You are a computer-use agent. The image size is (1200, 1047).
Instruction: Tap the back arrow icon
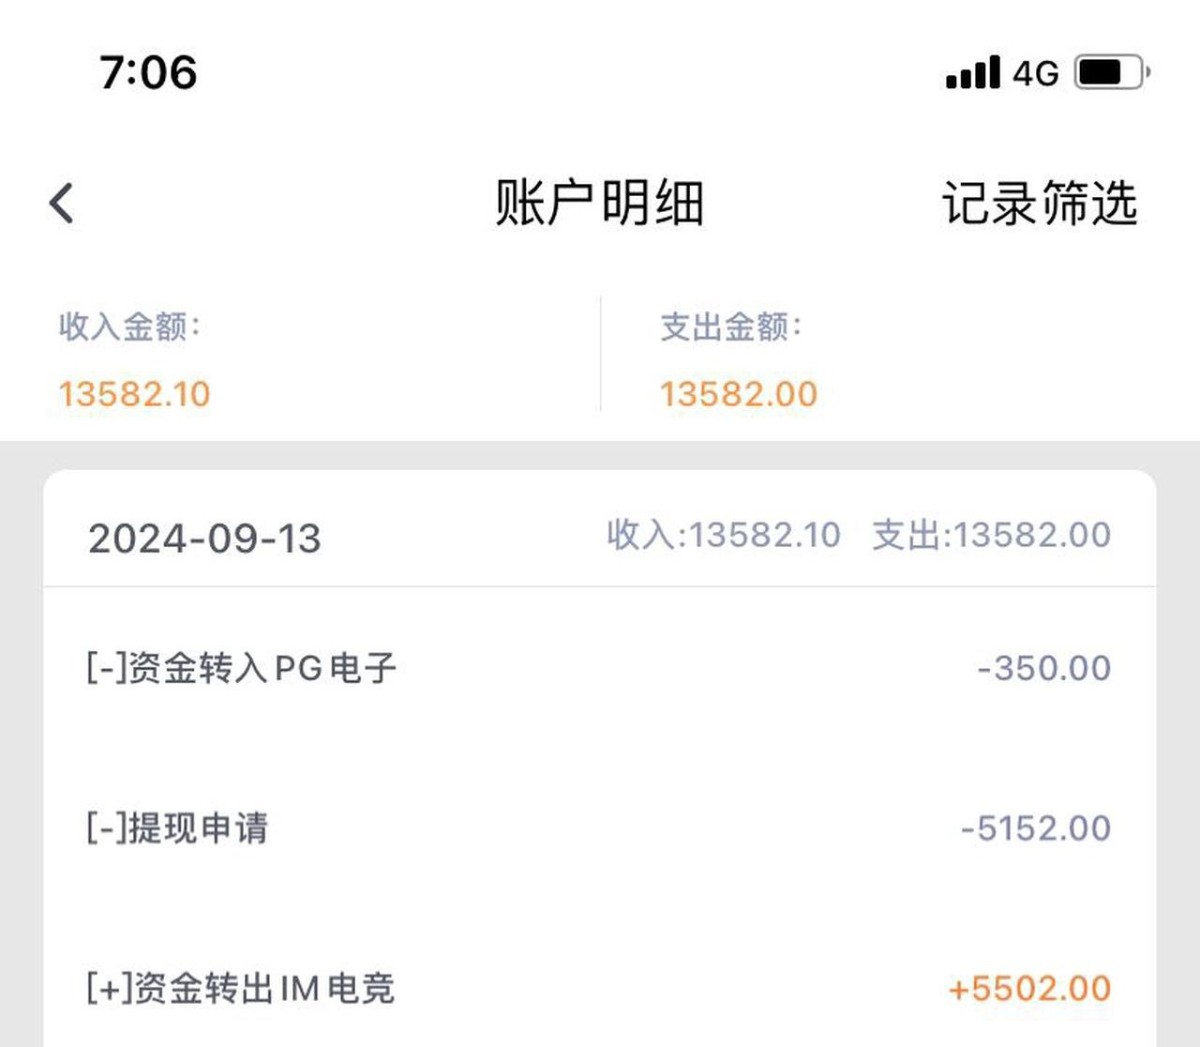[x=62, y=203]
